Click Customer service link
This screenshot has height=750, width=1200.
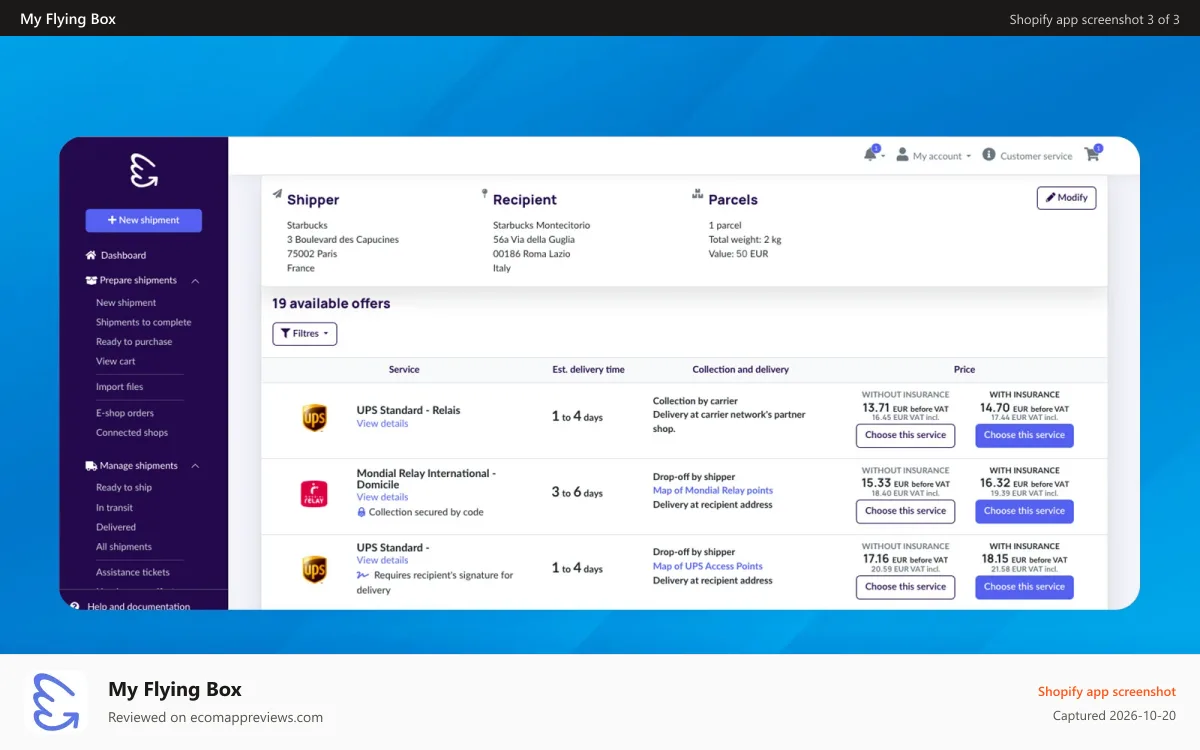click(x=1036, y=156)
